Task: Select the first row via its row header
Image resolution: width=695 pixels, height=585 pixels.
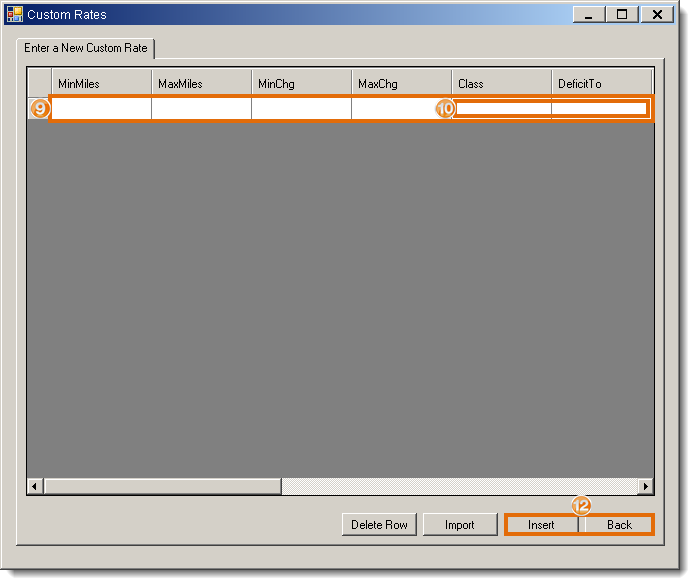Action: (x=39, y=108)
